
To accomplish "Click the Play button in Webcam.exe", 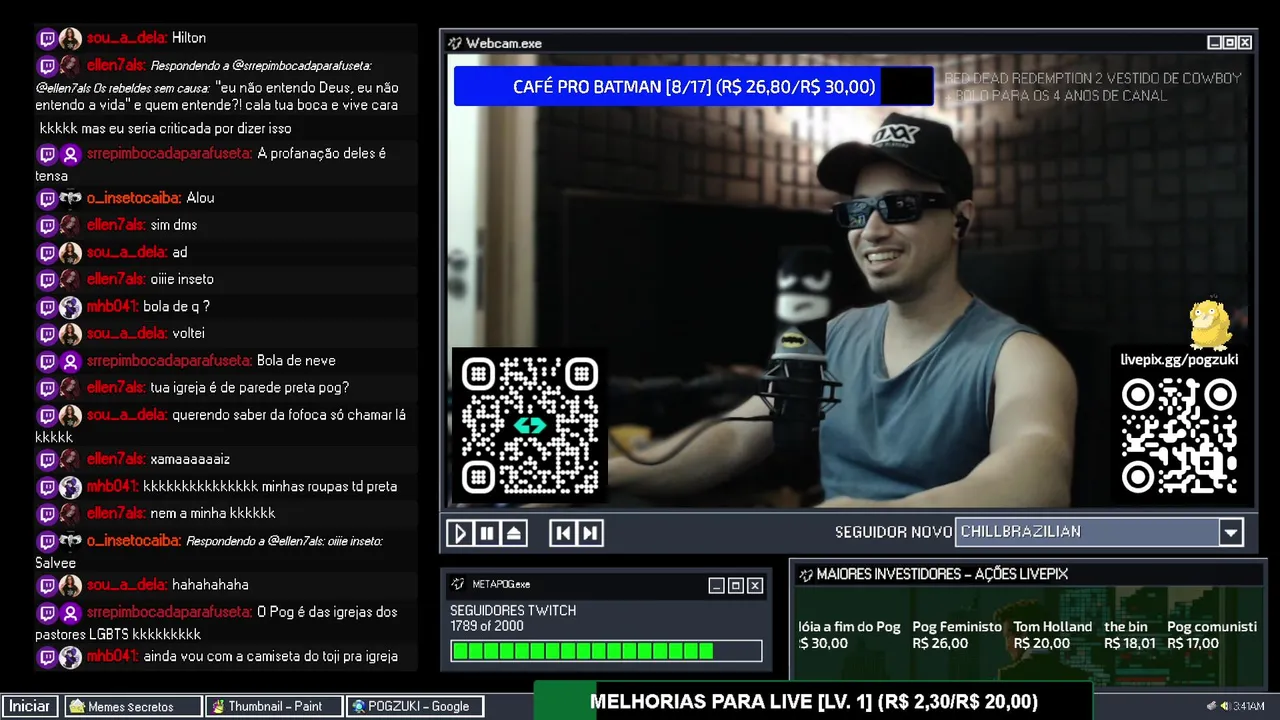I will 460,533.
